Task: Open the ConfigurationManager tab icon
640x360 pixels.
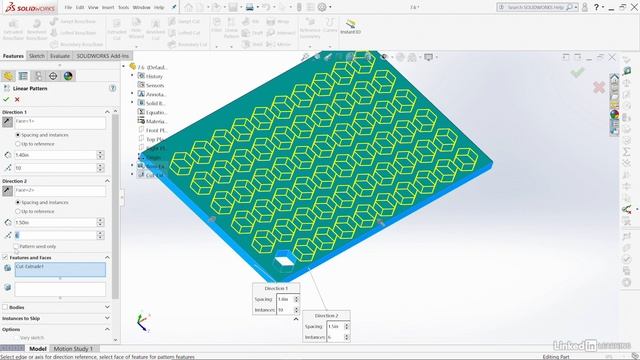Action: coord(38,76)
